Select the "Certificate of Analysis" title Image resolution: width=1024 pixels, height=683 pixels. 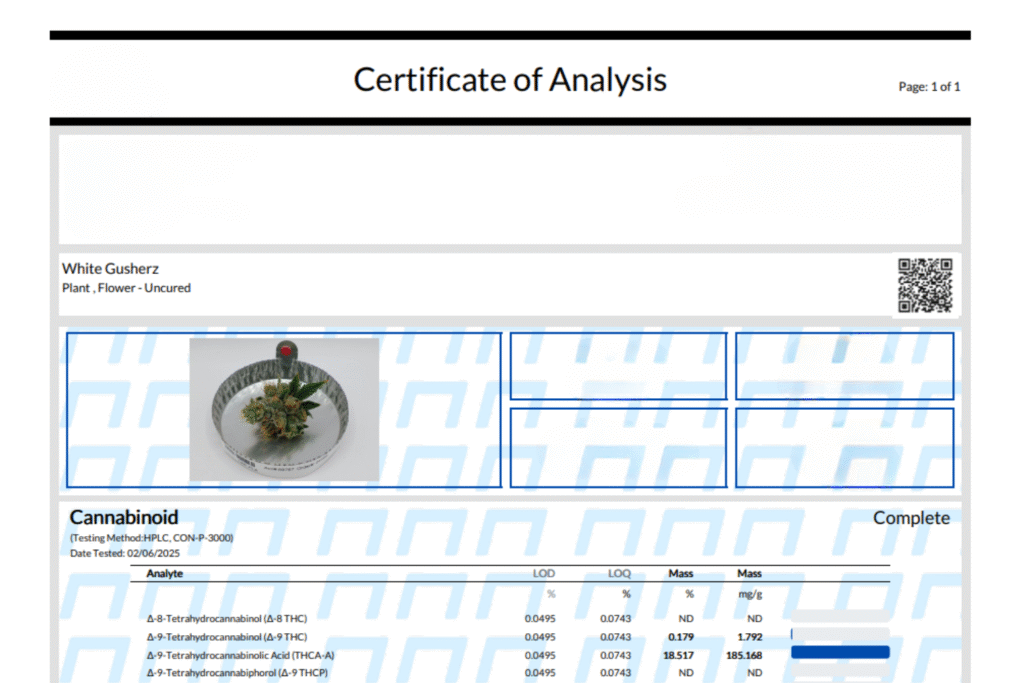510,80
